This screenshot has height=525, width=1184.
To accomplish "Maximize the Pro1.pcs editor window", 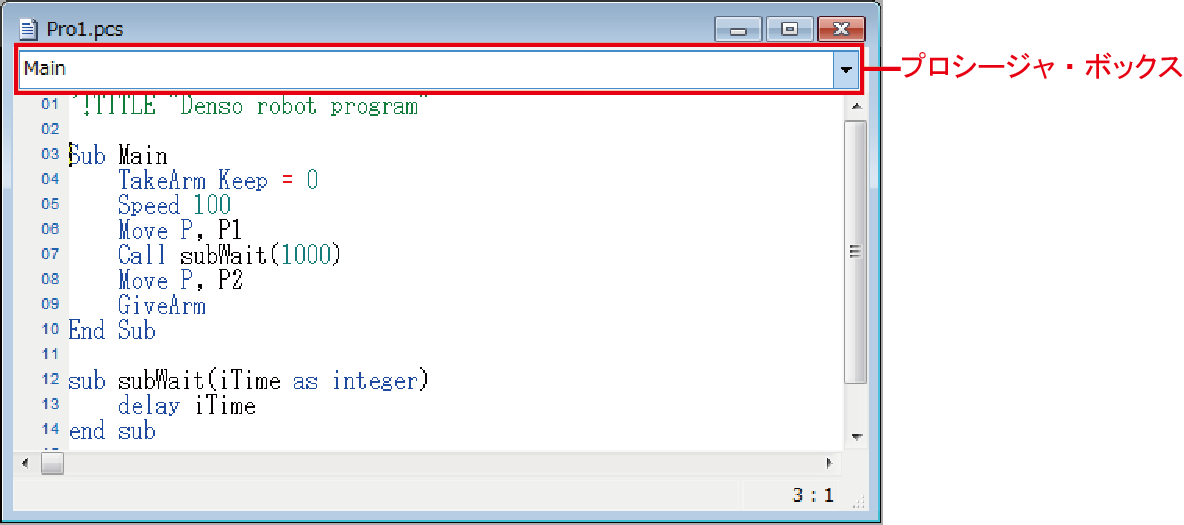I will click(789, 29).
